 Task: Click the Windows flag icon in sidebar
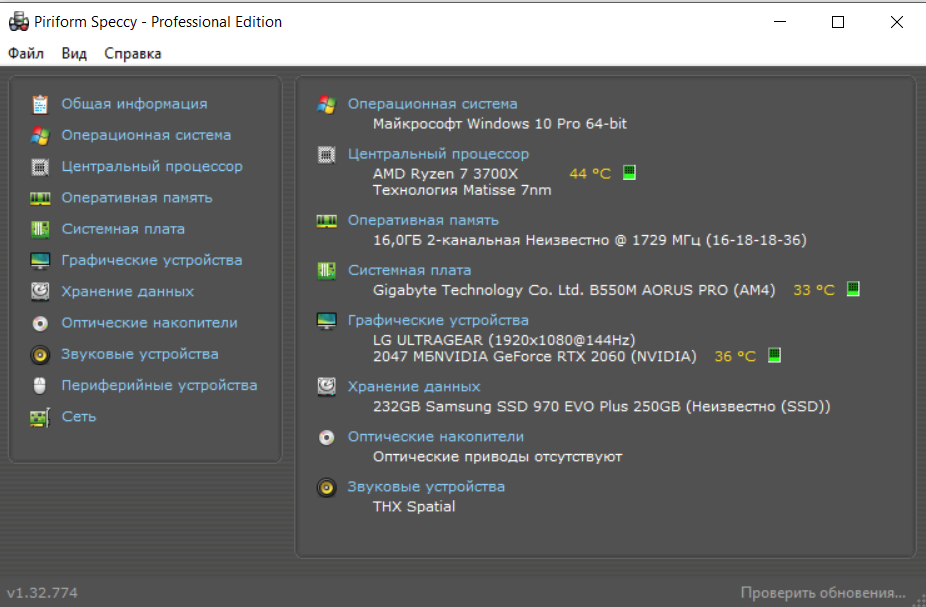[40, 135]
